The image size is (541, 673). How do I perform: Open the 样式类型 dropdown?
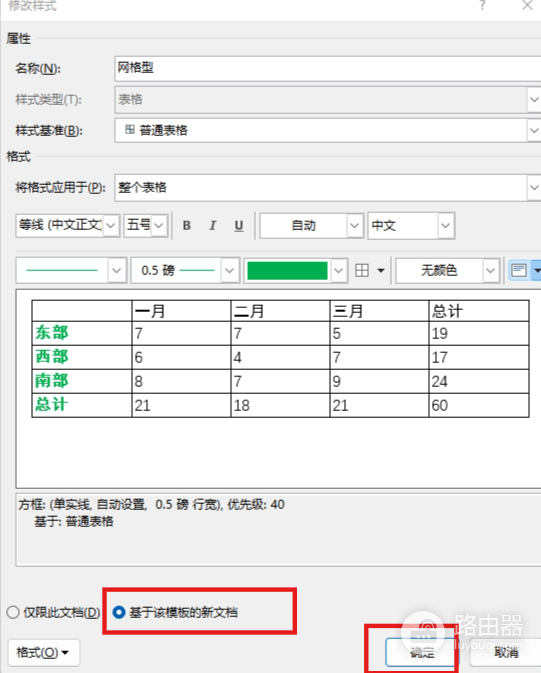point(534,100)
